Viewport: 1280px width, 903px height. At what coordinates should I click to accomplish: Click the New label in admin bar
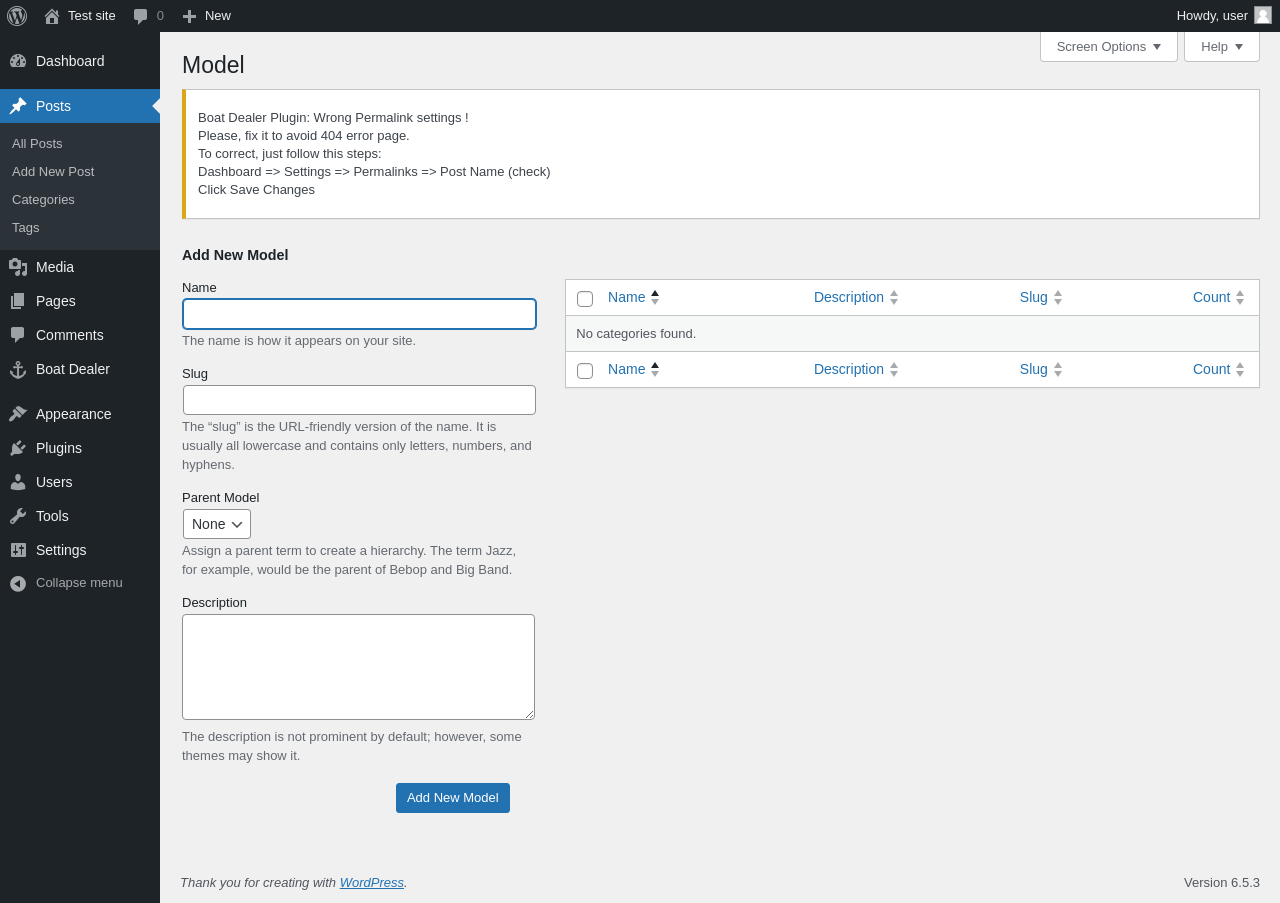click(x=218, y=15)
